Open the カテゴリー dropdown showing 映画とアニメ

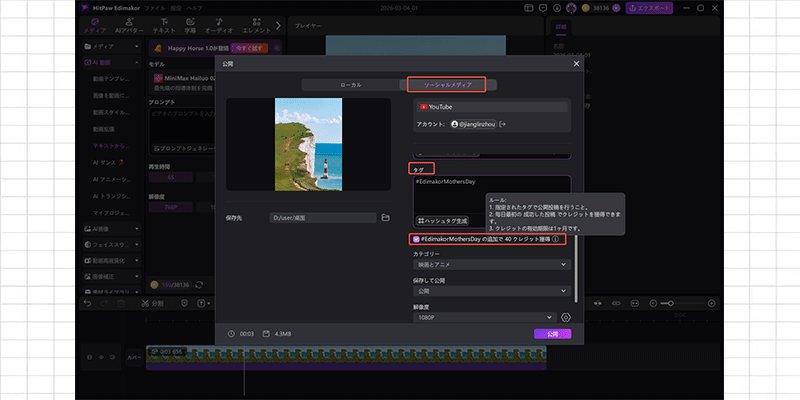[x=492, y=265]
